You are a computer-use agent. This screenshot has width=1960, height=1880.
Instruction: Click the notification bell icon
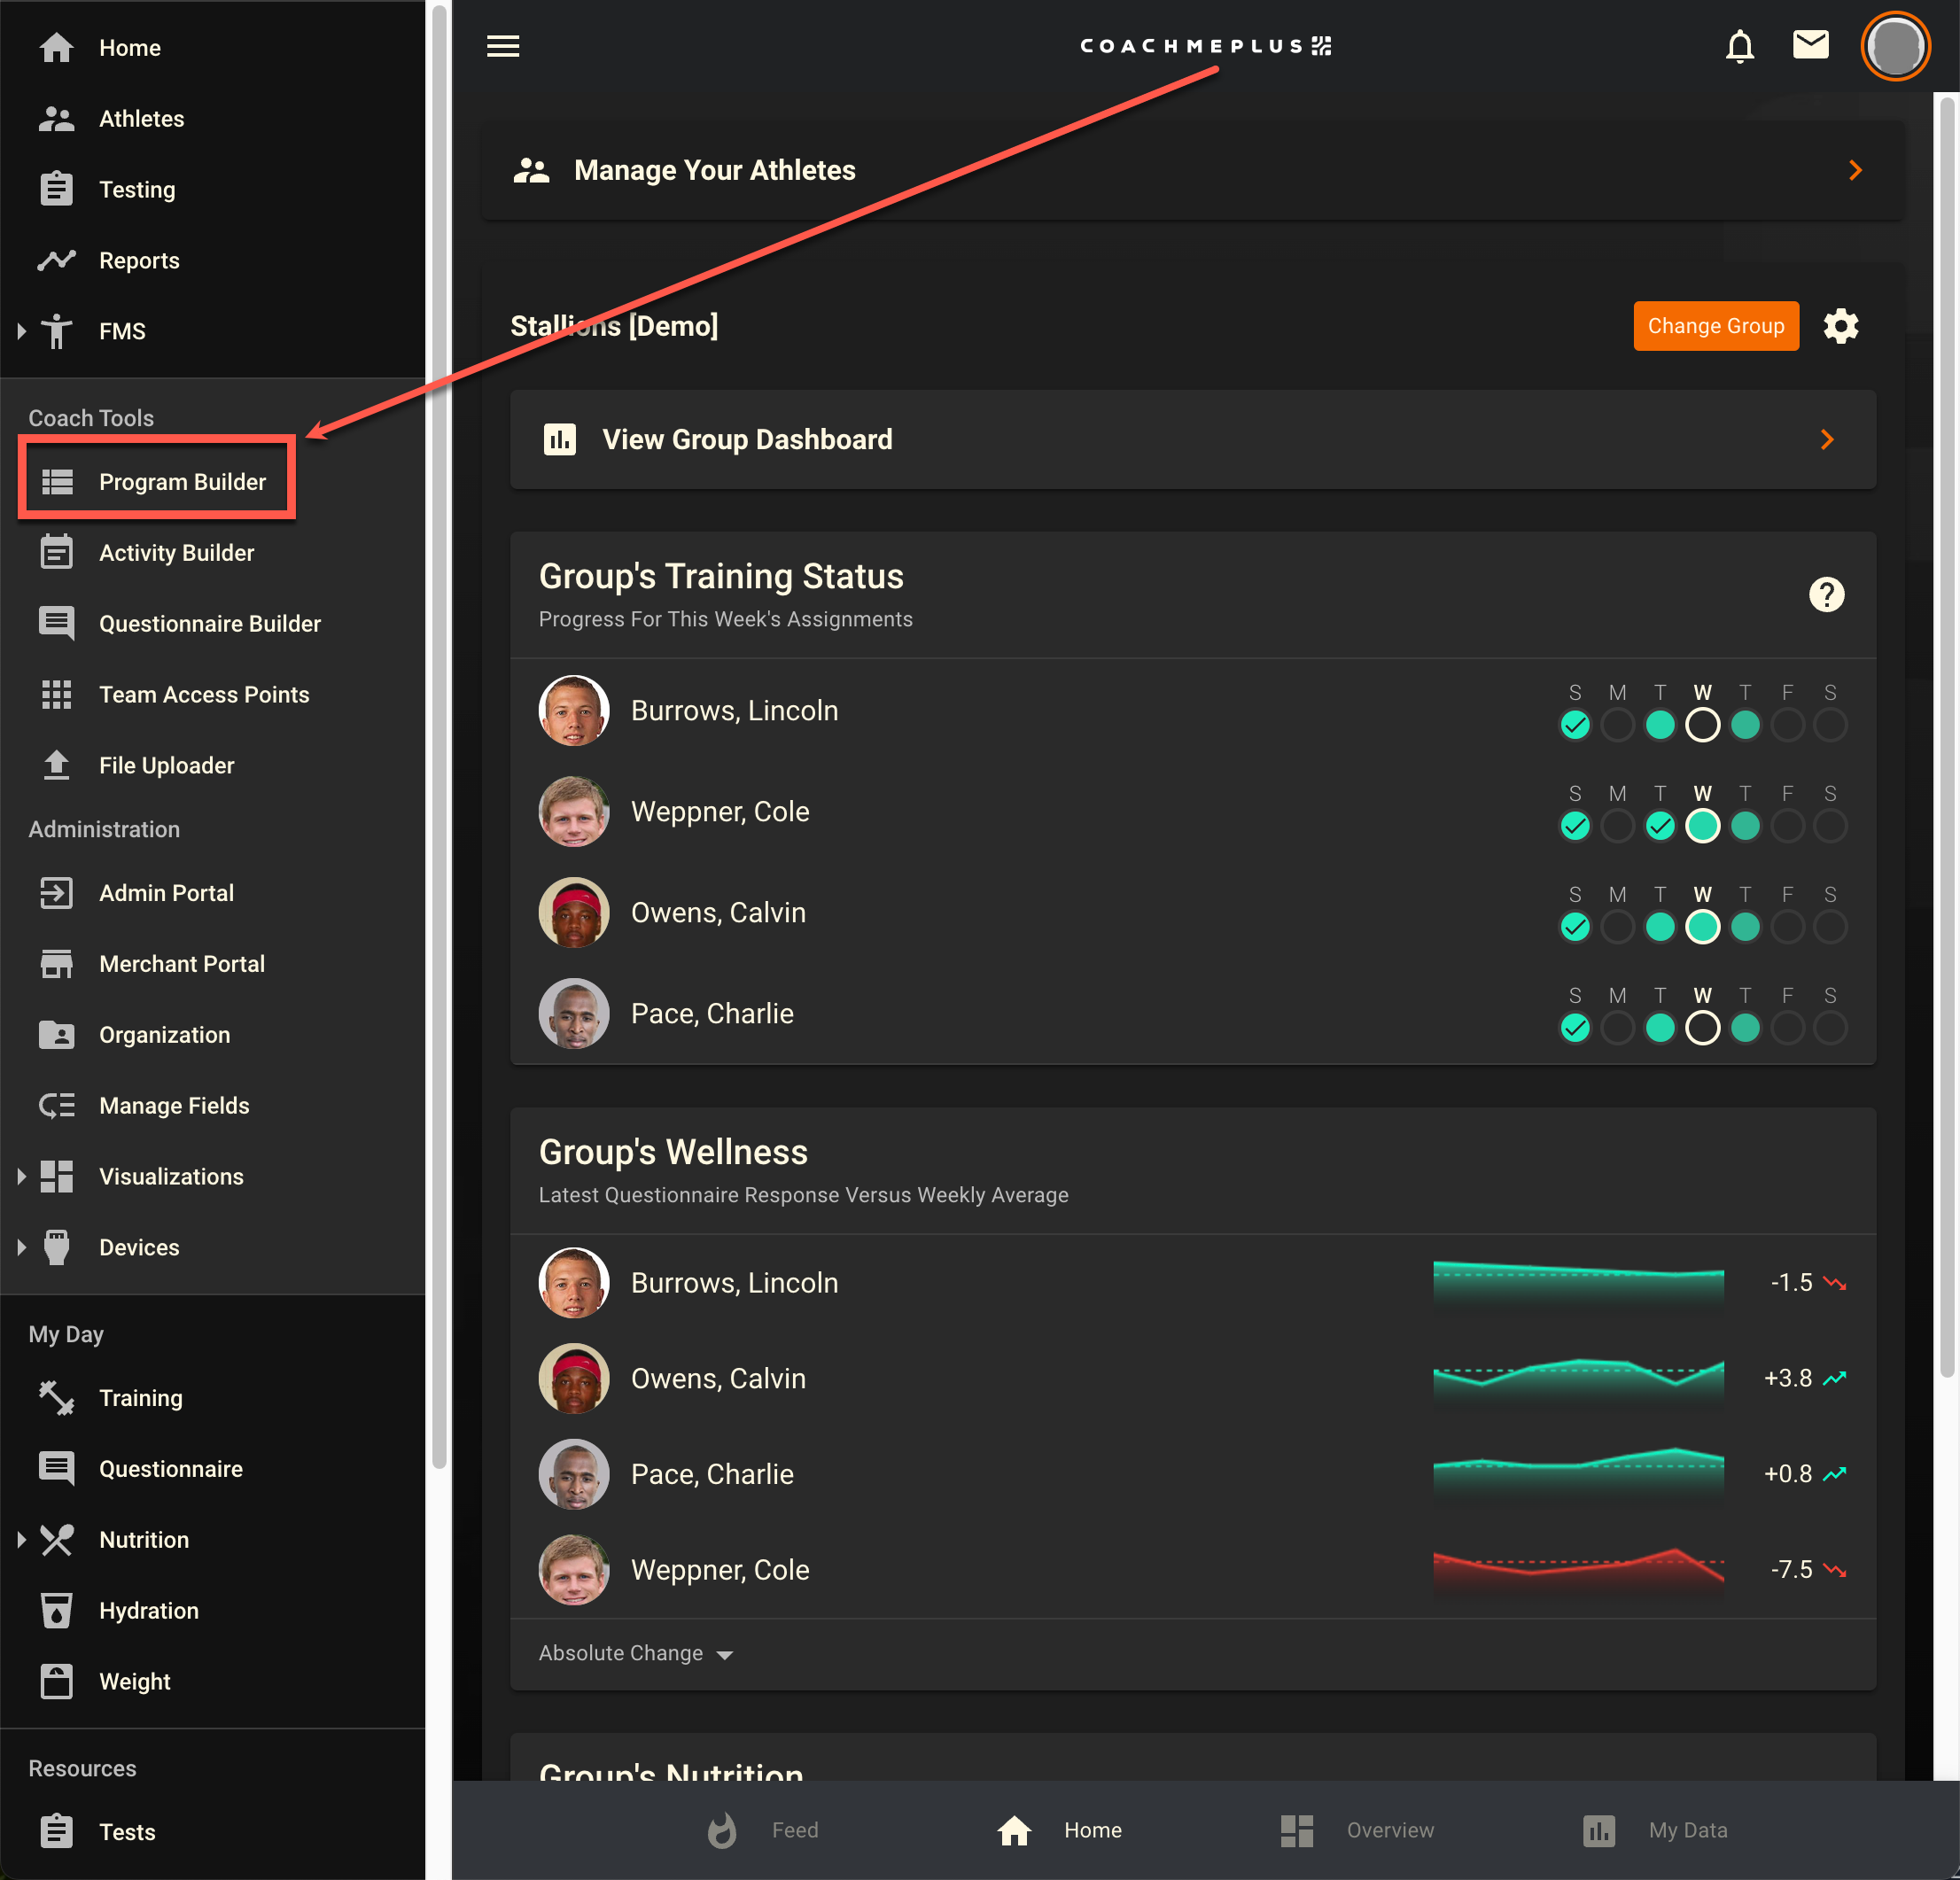(1739, 46)
